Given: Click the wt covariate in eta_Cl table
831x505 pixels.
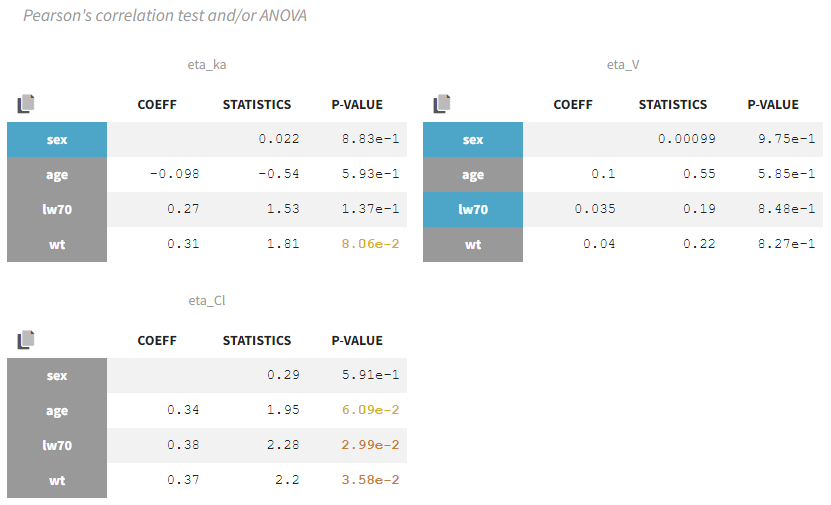Looking at the screenshot, I should tap(57, 480).
